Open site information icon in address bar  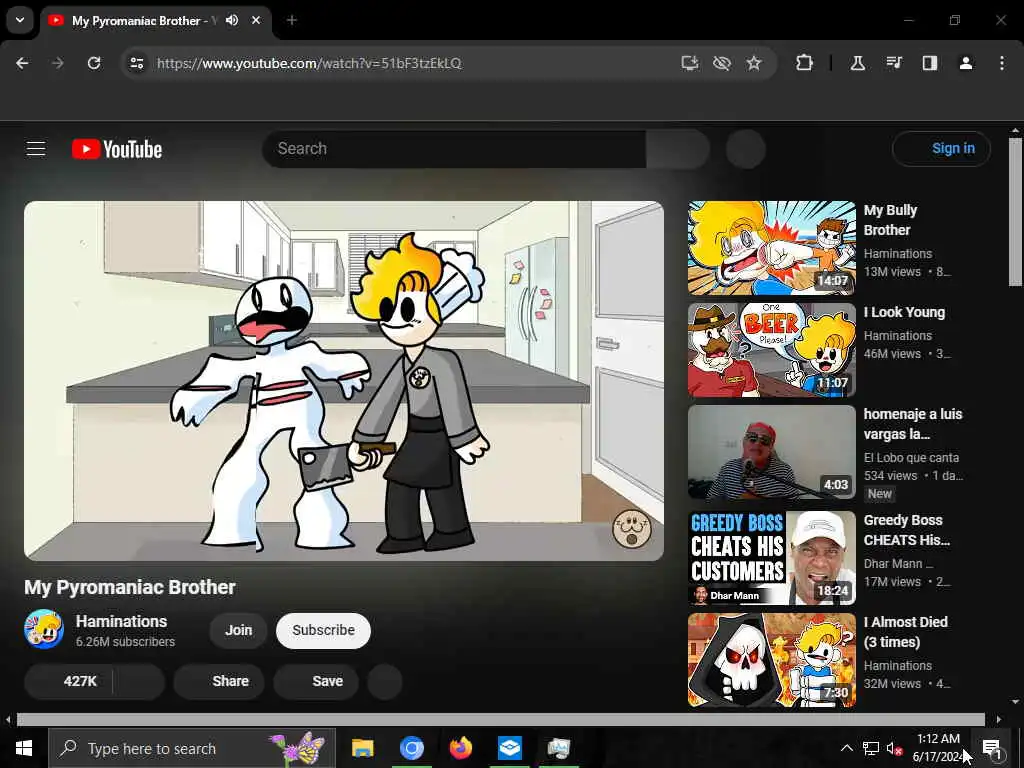coord(136,63)
